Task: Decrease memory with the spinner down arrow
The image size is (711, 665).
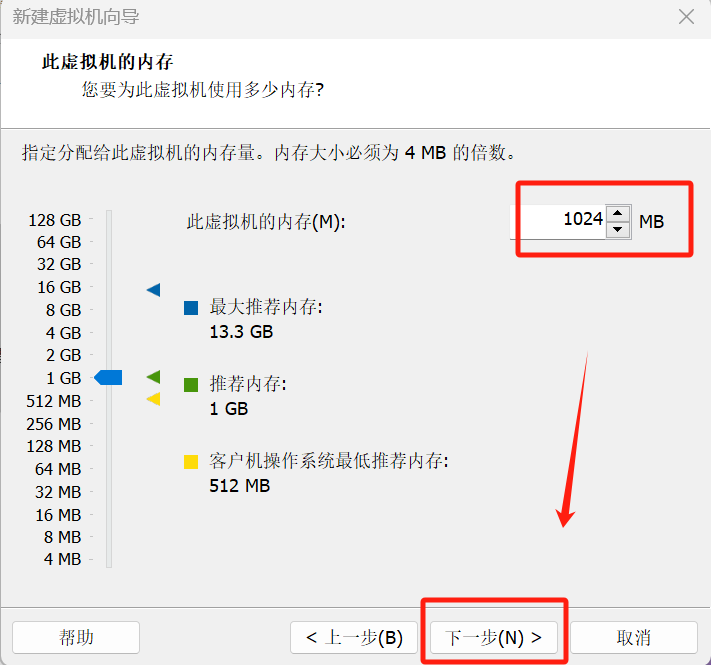Action: [618, 229]
